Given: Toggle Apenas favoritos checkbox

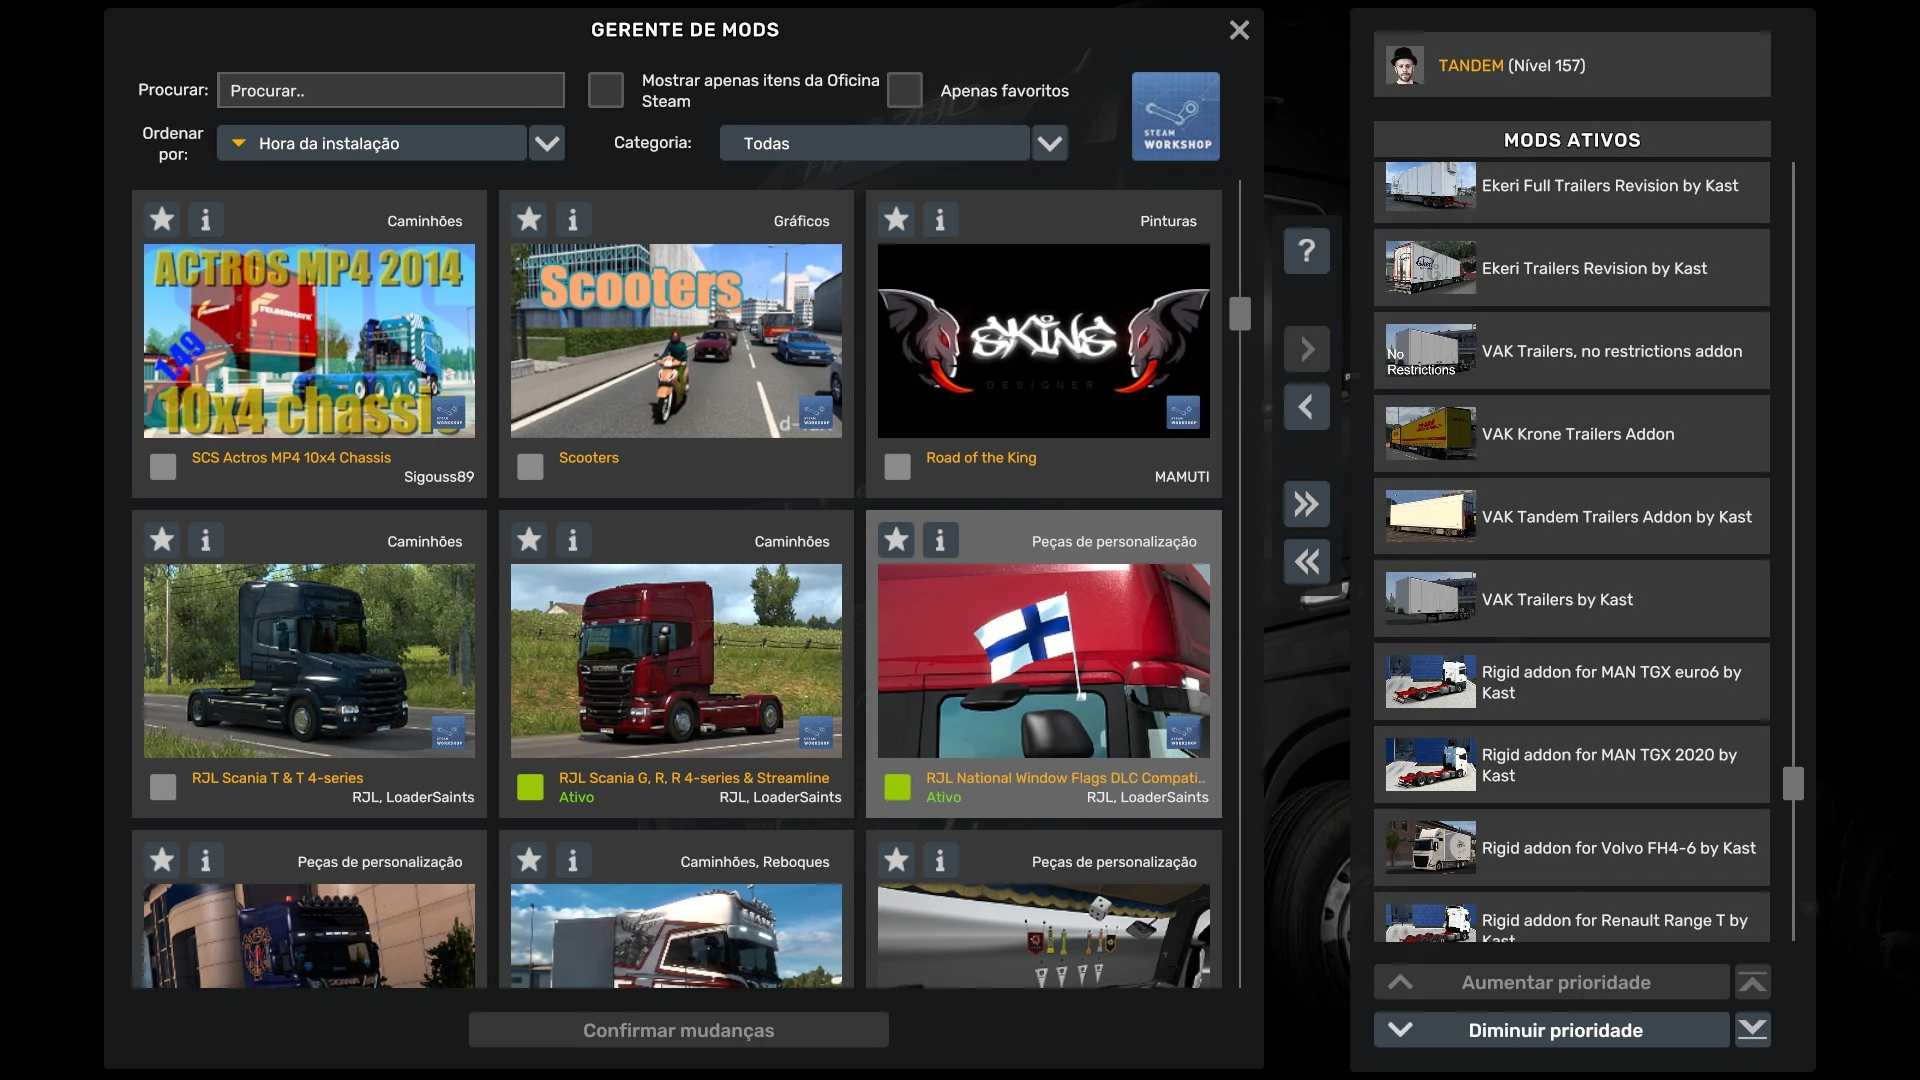Looking at the screenshot, I should (904, 90).
